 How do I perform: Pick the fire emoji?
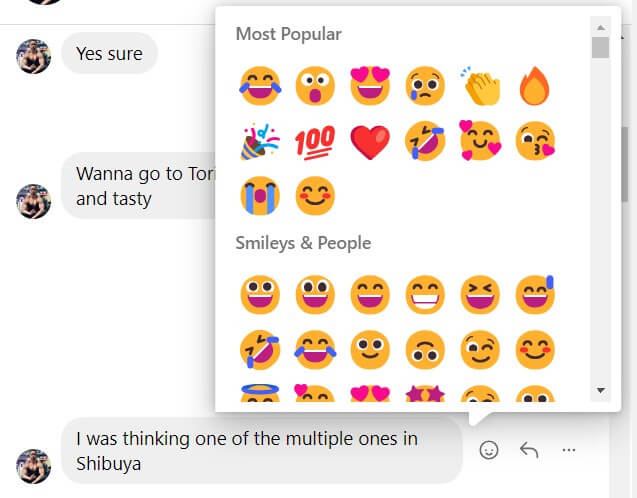[x=534, y=87]
